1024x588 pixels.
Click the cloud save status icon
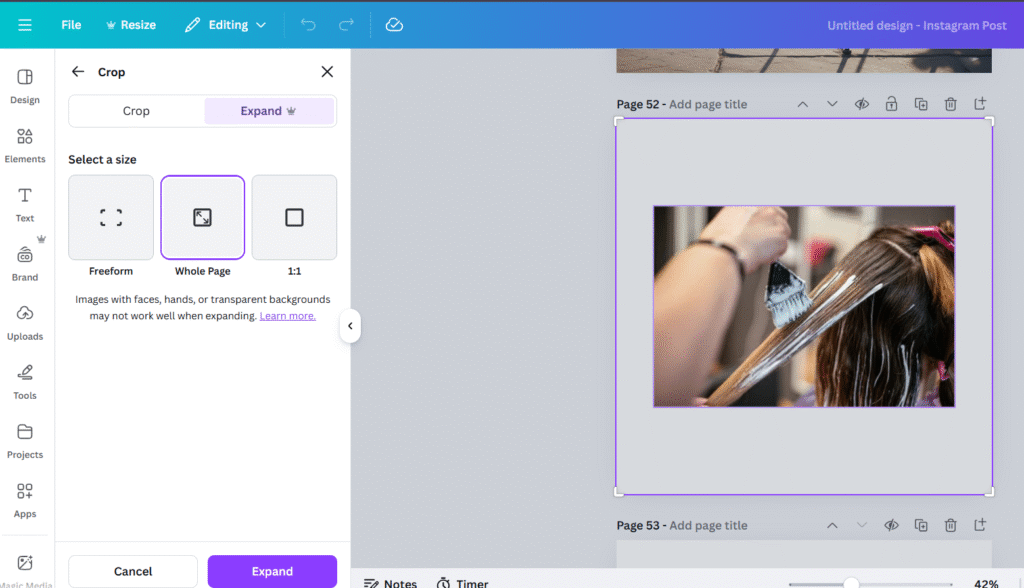[x=394, y=25]
